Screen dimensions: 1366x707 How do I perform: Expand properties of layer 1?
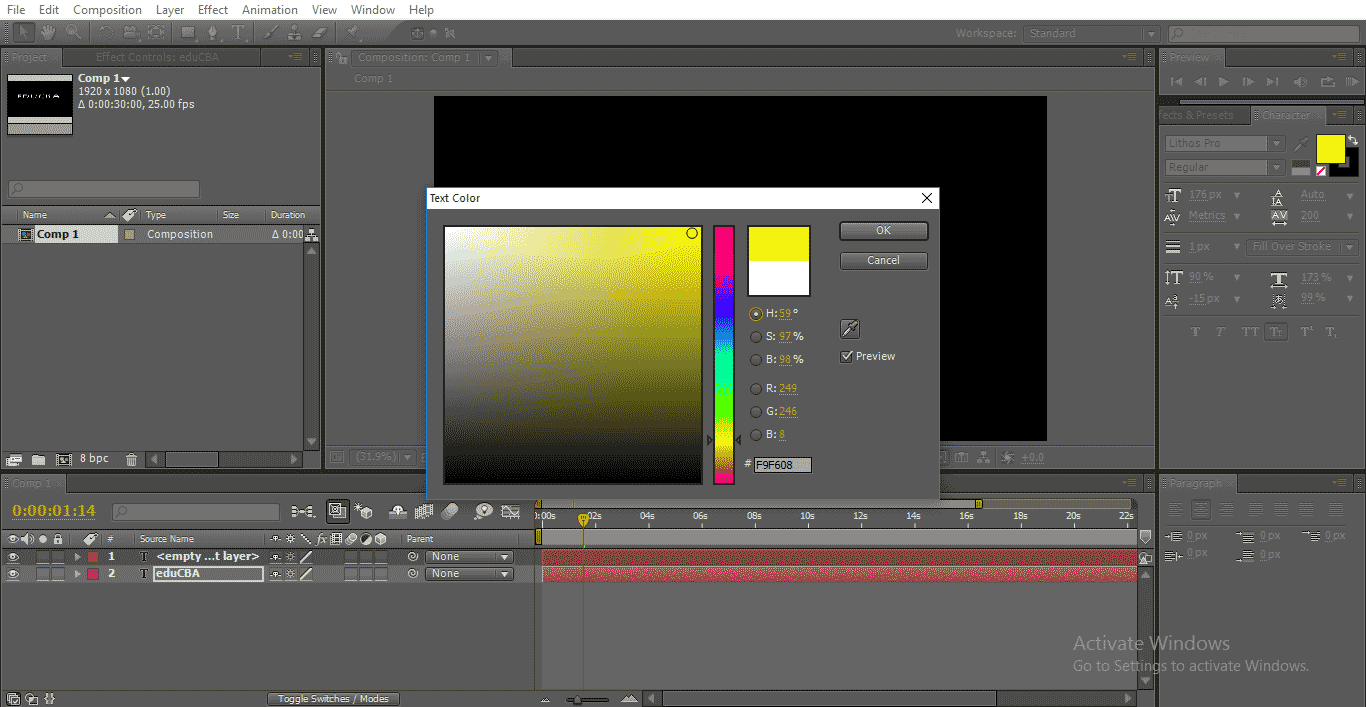pos(77,557)
